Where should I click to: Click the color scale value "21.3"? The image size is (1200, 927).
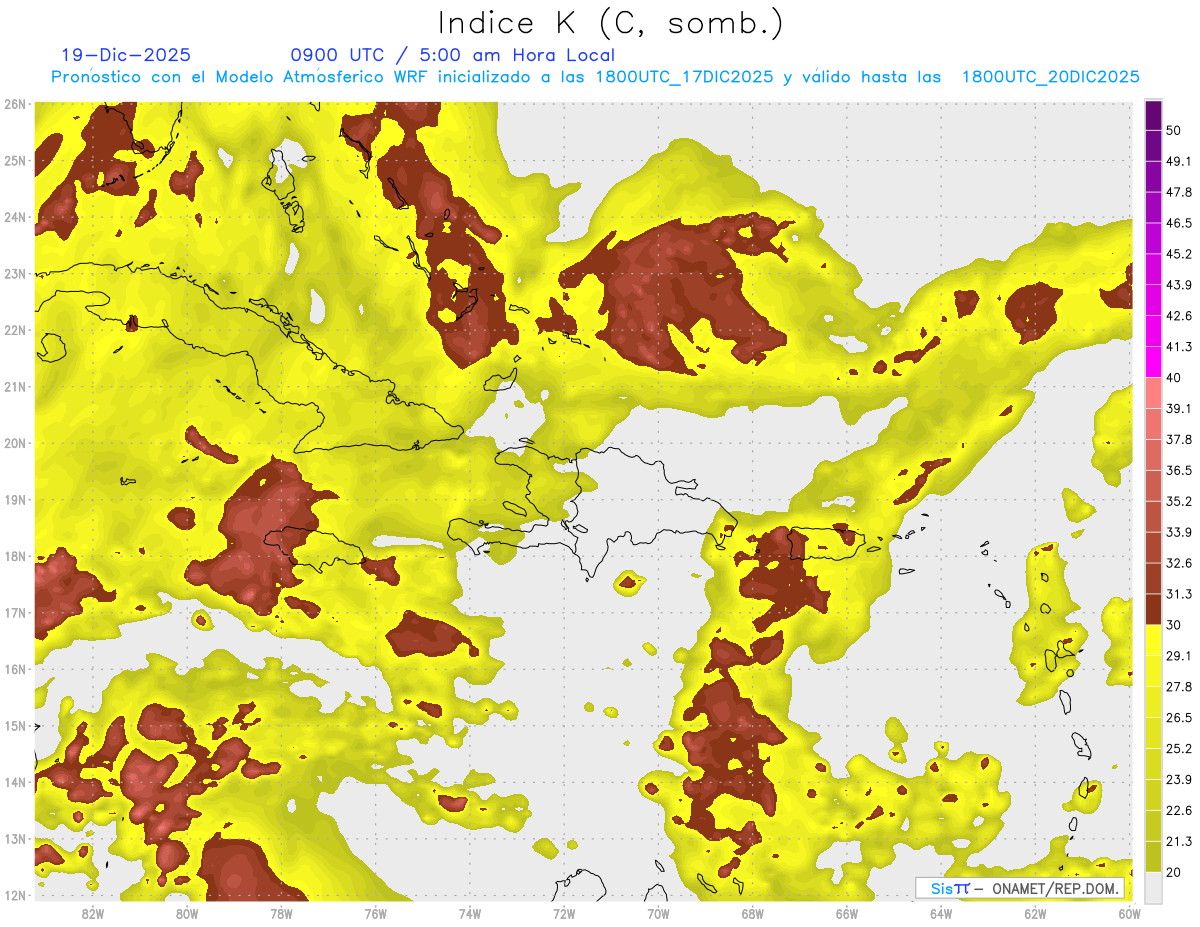coord(1179,841)
